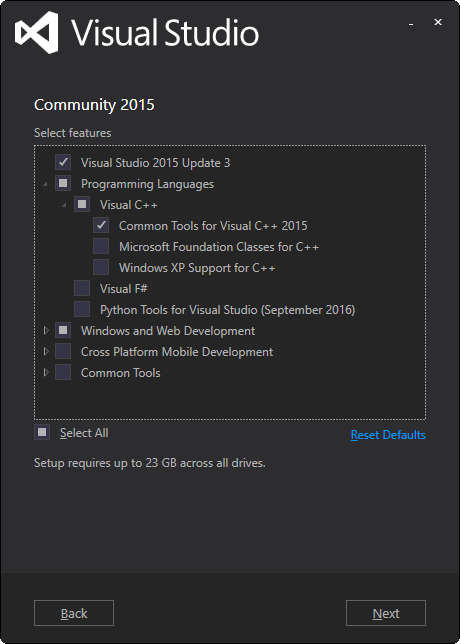Enable the Visual F# feature
The width and height of the screenshot is (460, 644).
point(82,288)
